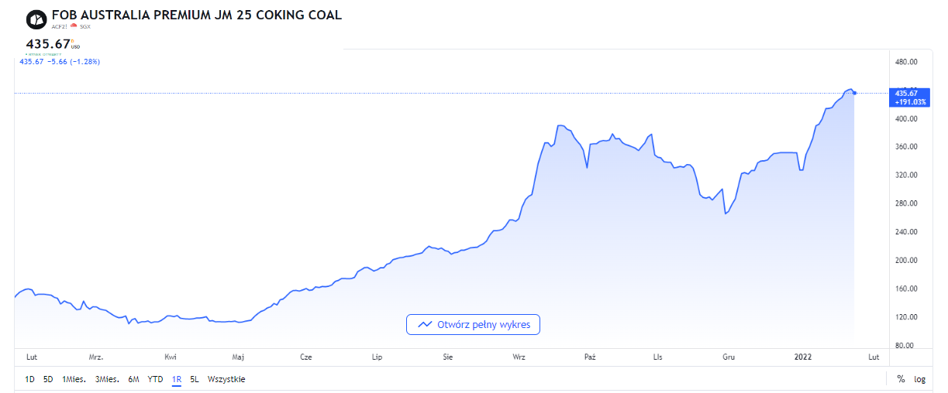Click the 'Lis' month label on time axis

[x=657, y=357]
